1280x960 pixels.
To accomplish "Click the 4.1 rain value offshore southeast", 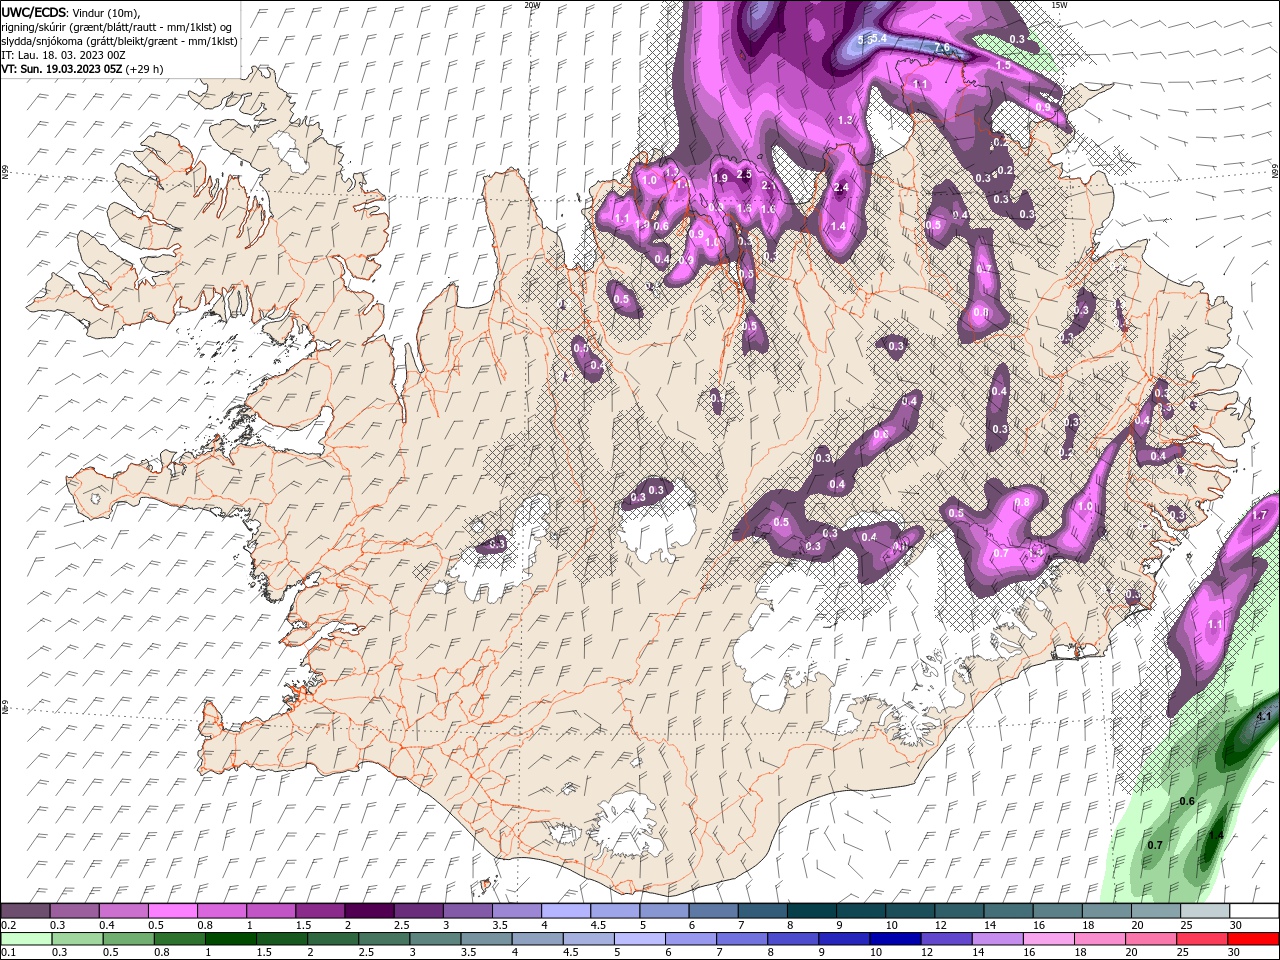I will (1263, 716).
